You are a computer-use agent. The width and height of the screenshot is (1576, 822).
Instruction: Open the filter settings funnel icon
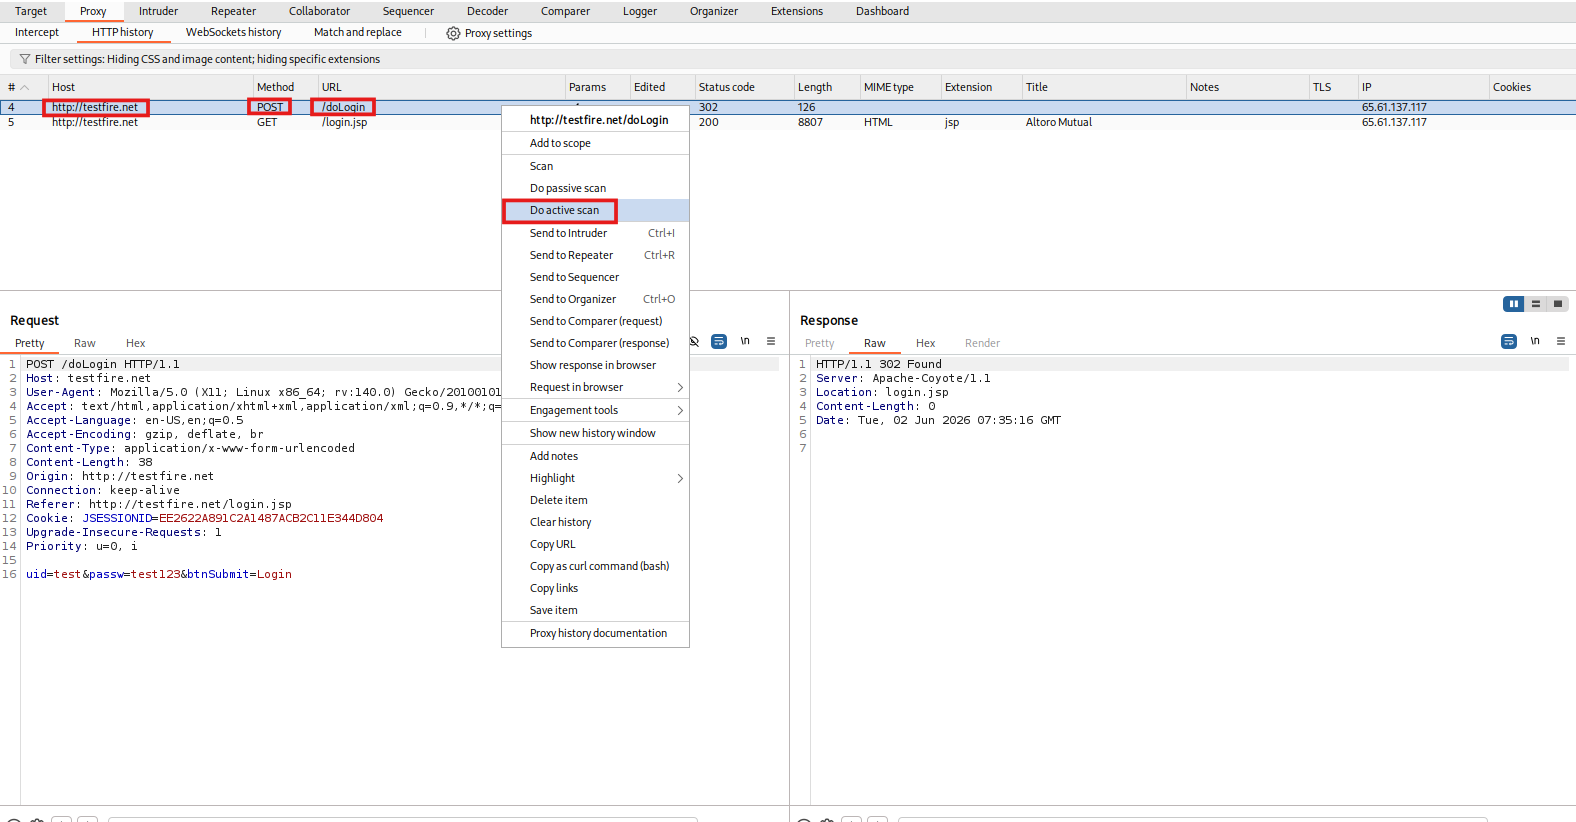pos(25,59)
